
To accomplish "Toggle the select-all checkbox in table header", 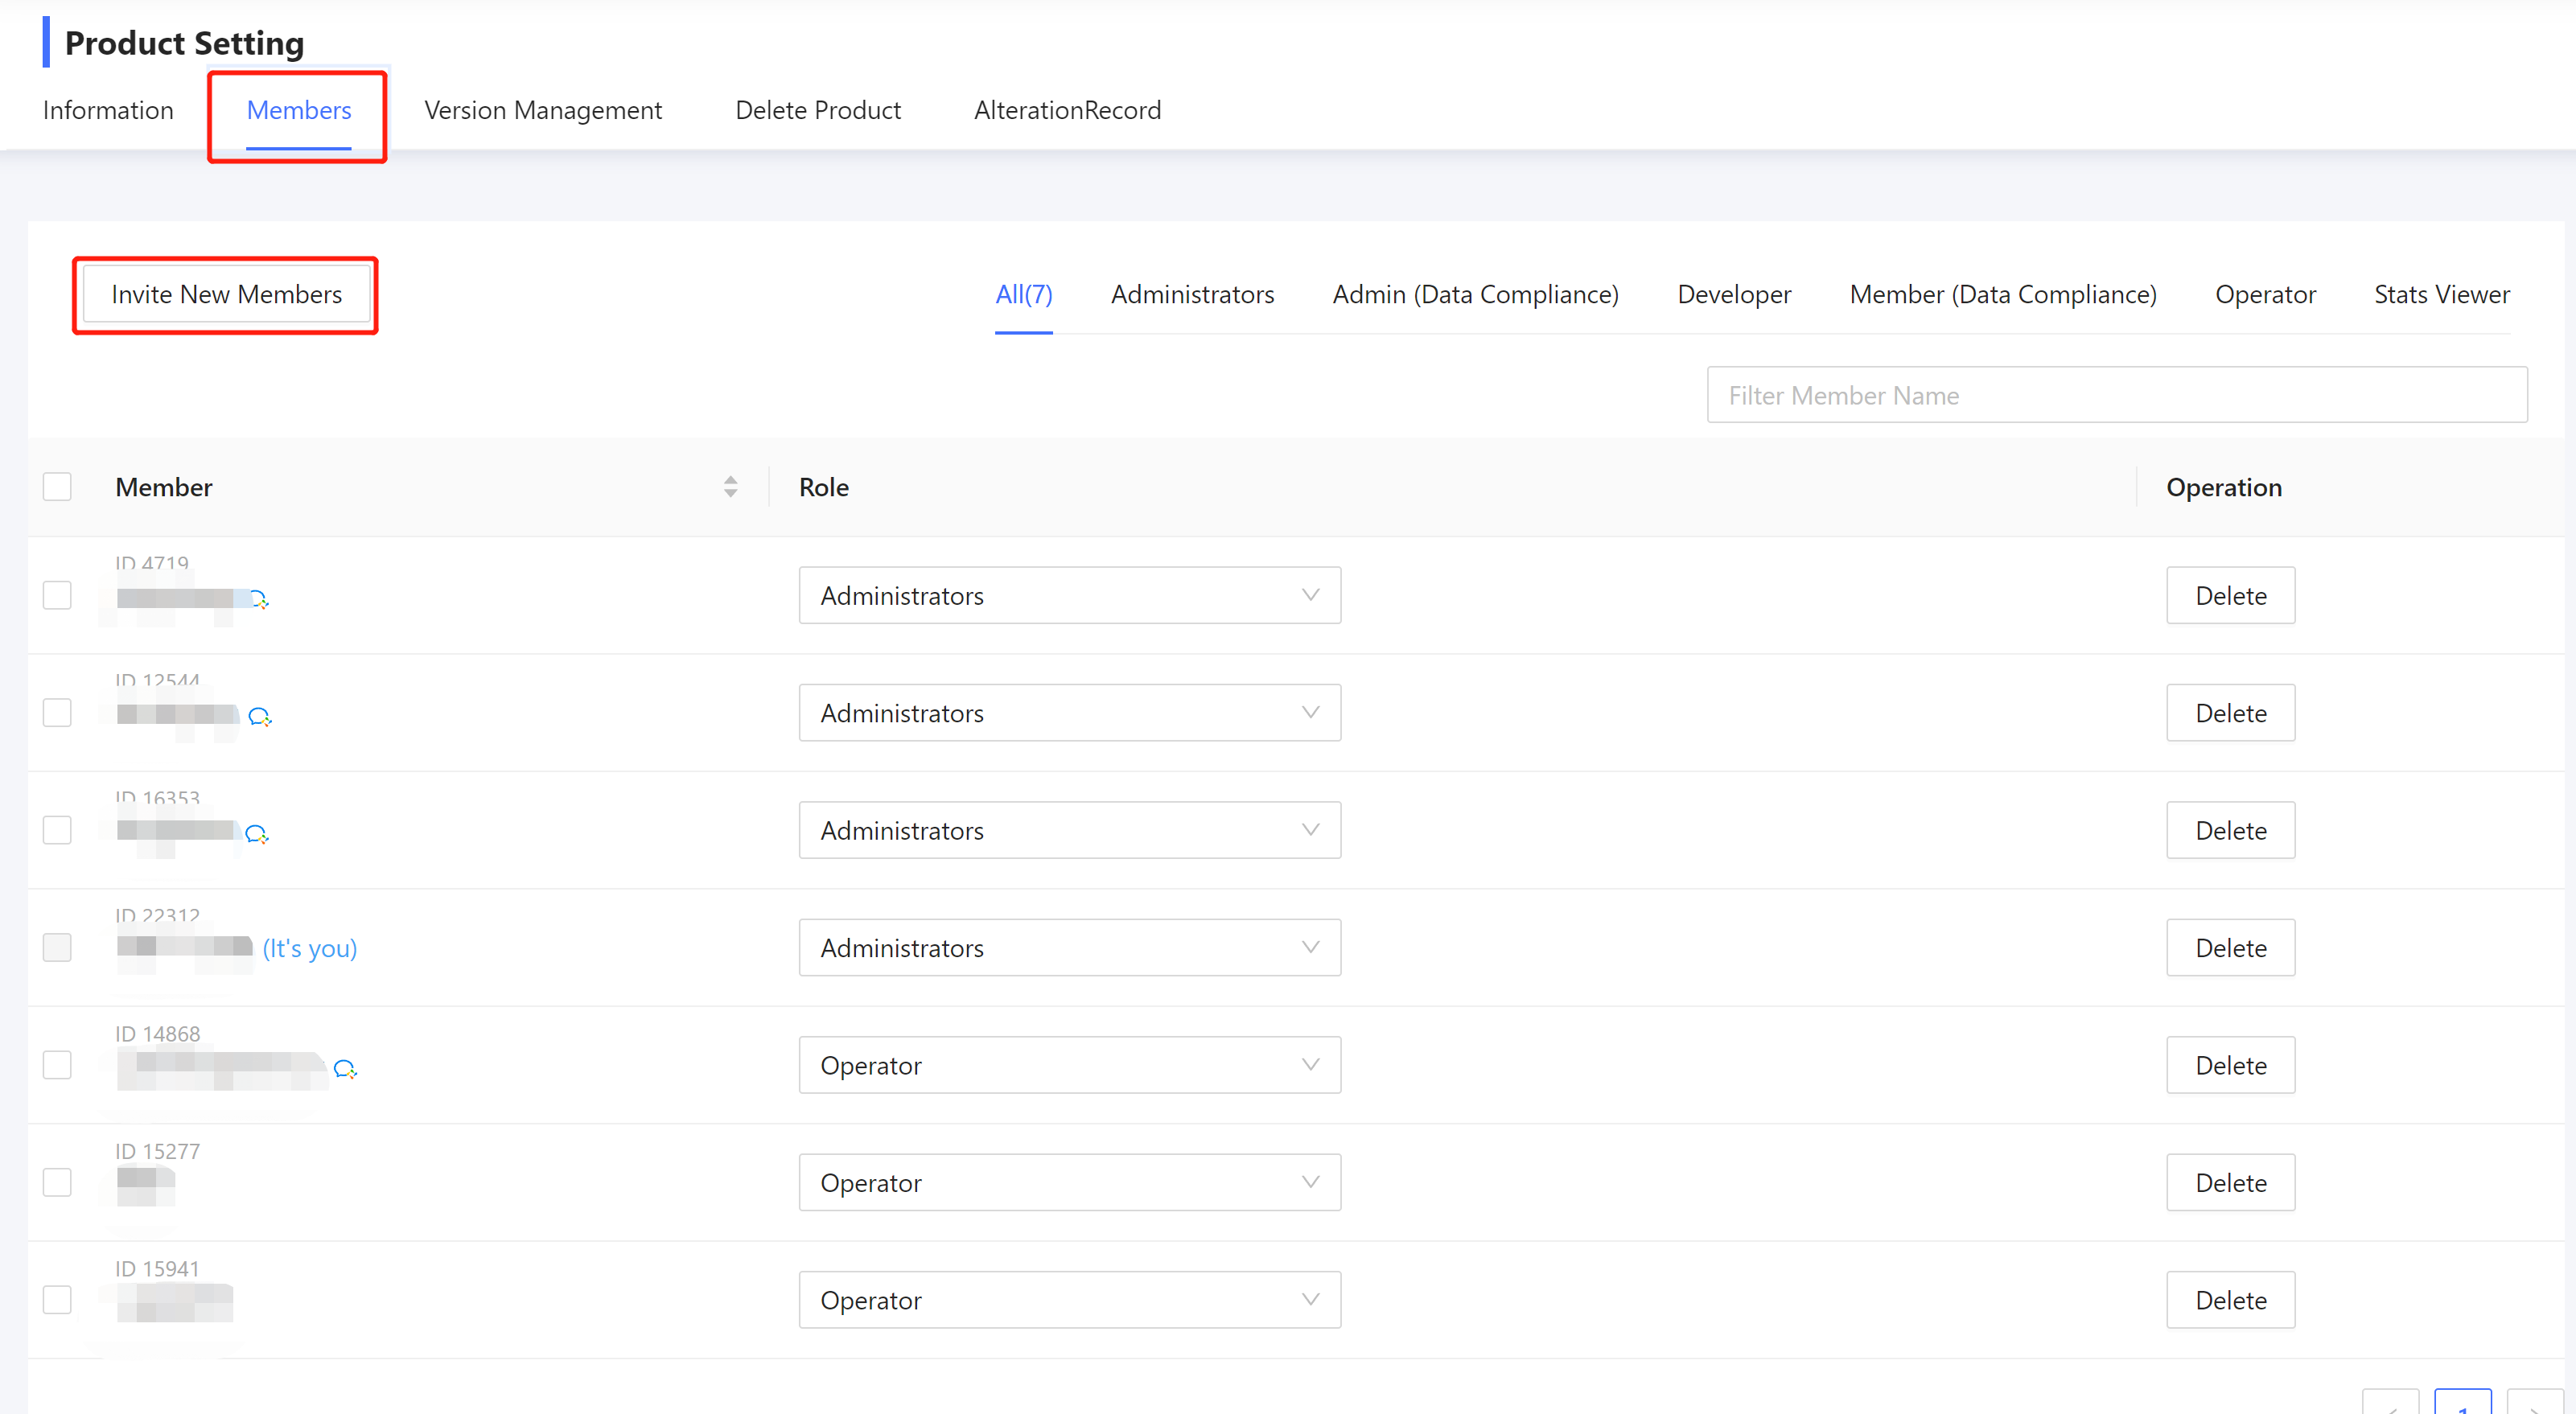I will 57,486.
